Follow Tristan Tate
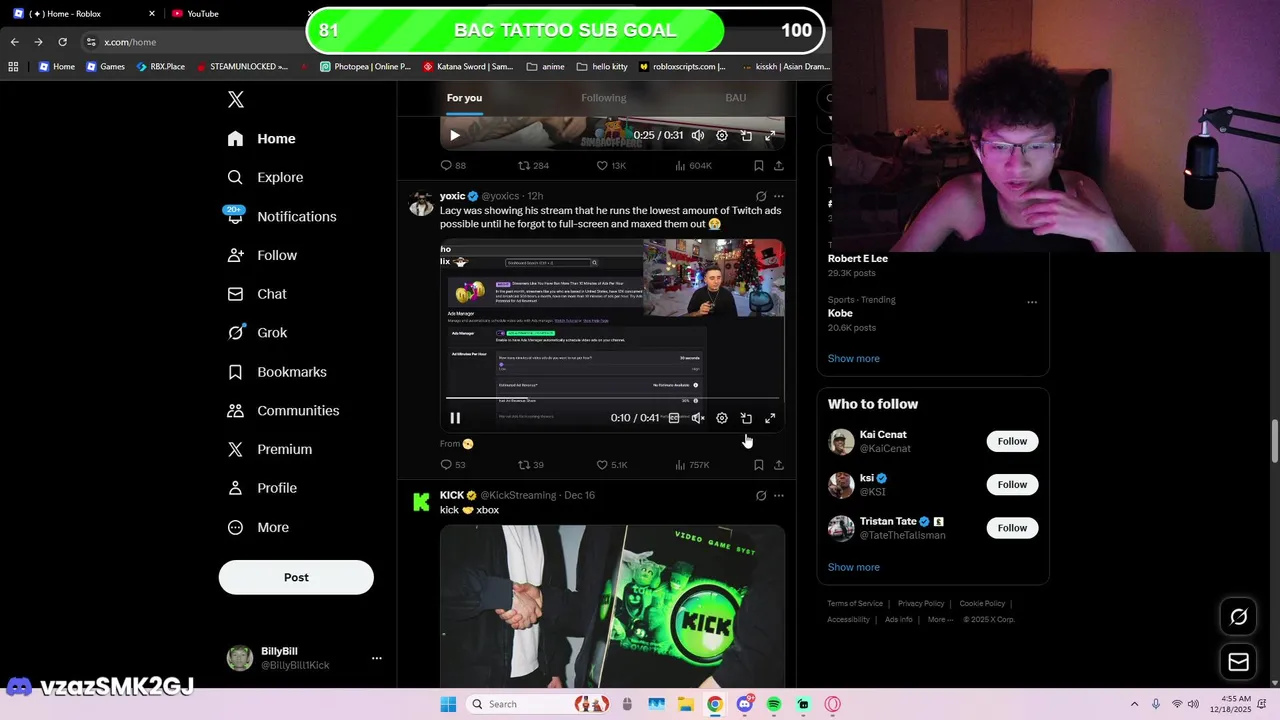The height and width of the screenshot is (720, 1280). pyautogui.click(x=1012, y=528)
